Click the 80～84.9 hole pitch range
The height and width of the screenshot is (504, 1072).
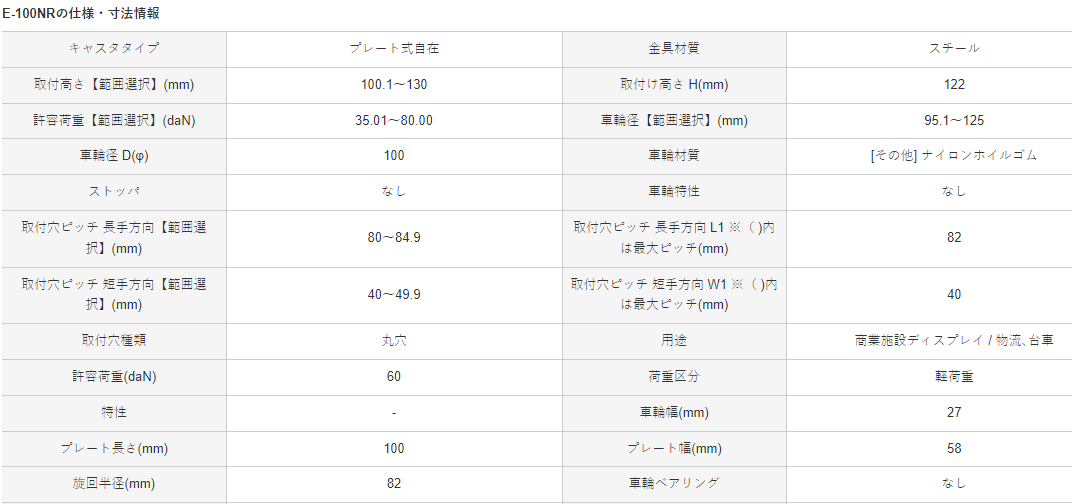coord(394,238)
